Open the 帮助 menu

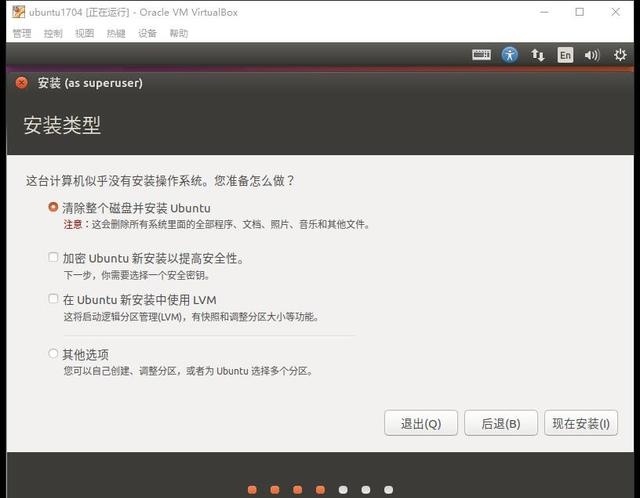(178, 33)
